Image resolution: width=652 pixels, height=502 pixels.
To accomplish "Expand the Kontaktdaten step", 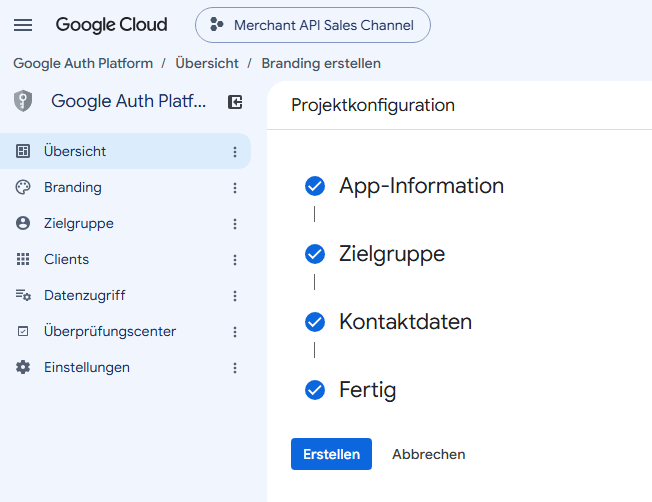I will click(x=405, y=321).
